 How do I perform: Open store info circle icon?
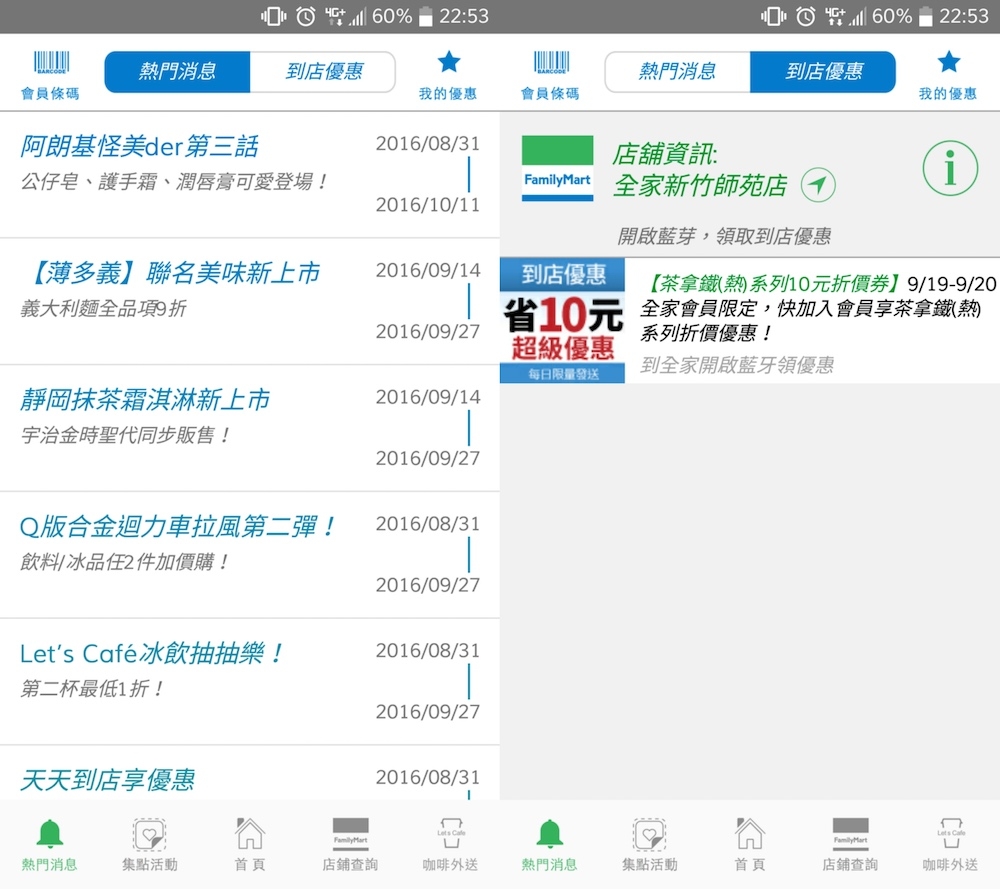[x=950, y=168]
